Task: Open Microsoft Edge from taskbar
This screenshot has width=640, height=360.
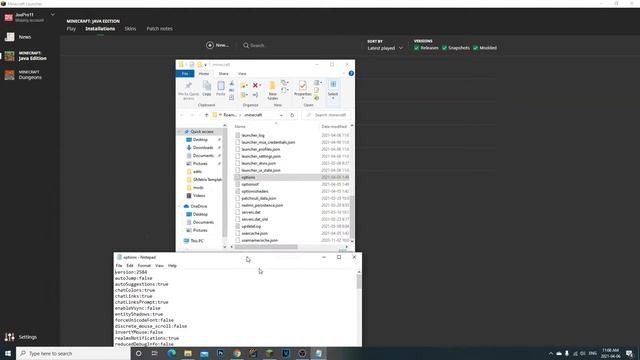Action: [x=171, y=353]
